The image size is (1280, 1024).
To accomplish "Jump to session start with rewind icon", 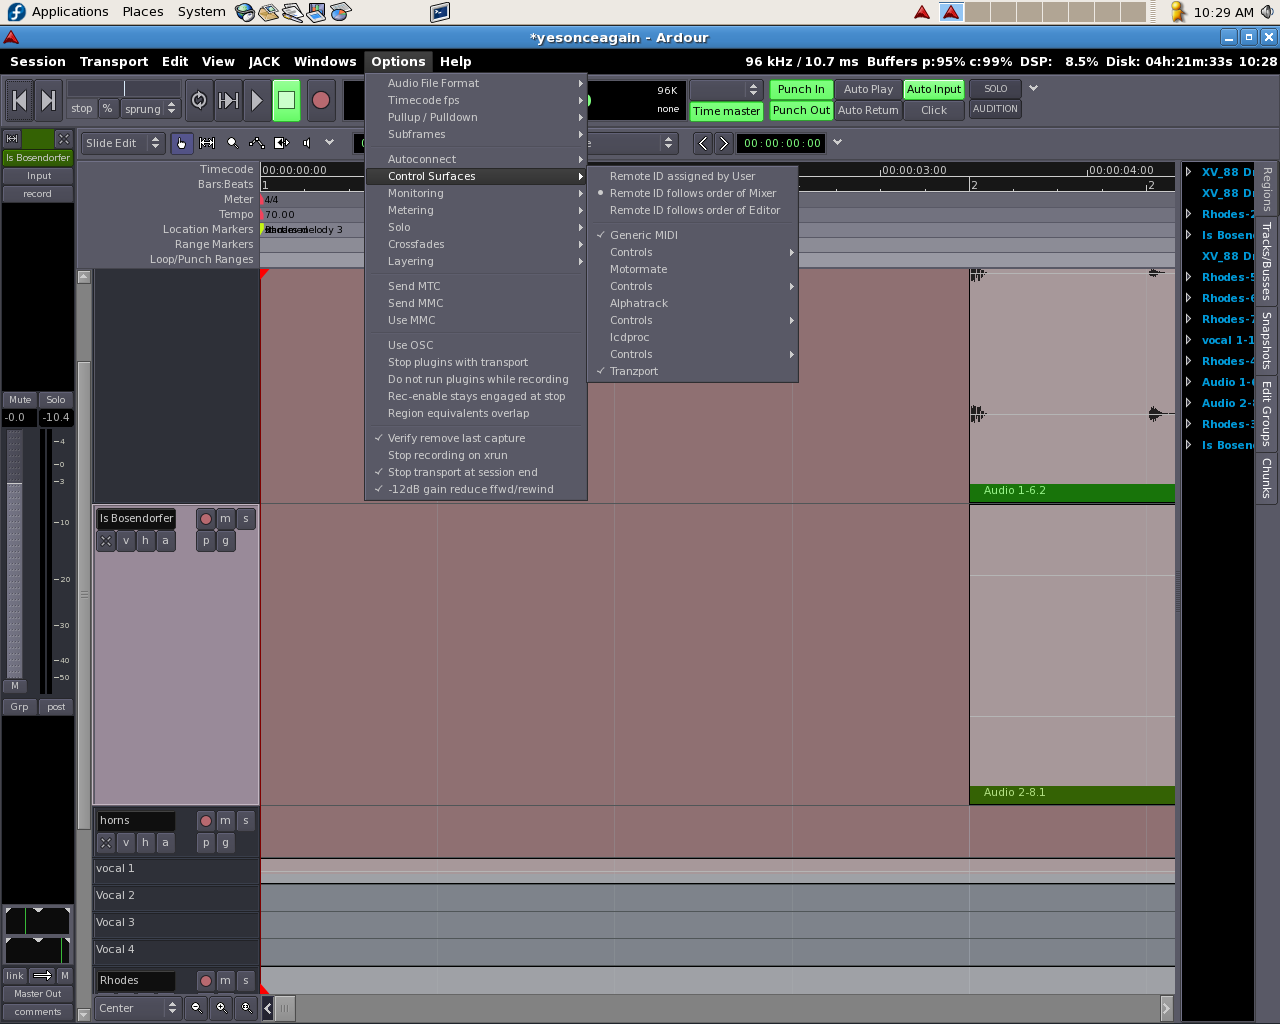I will [19, 100].
